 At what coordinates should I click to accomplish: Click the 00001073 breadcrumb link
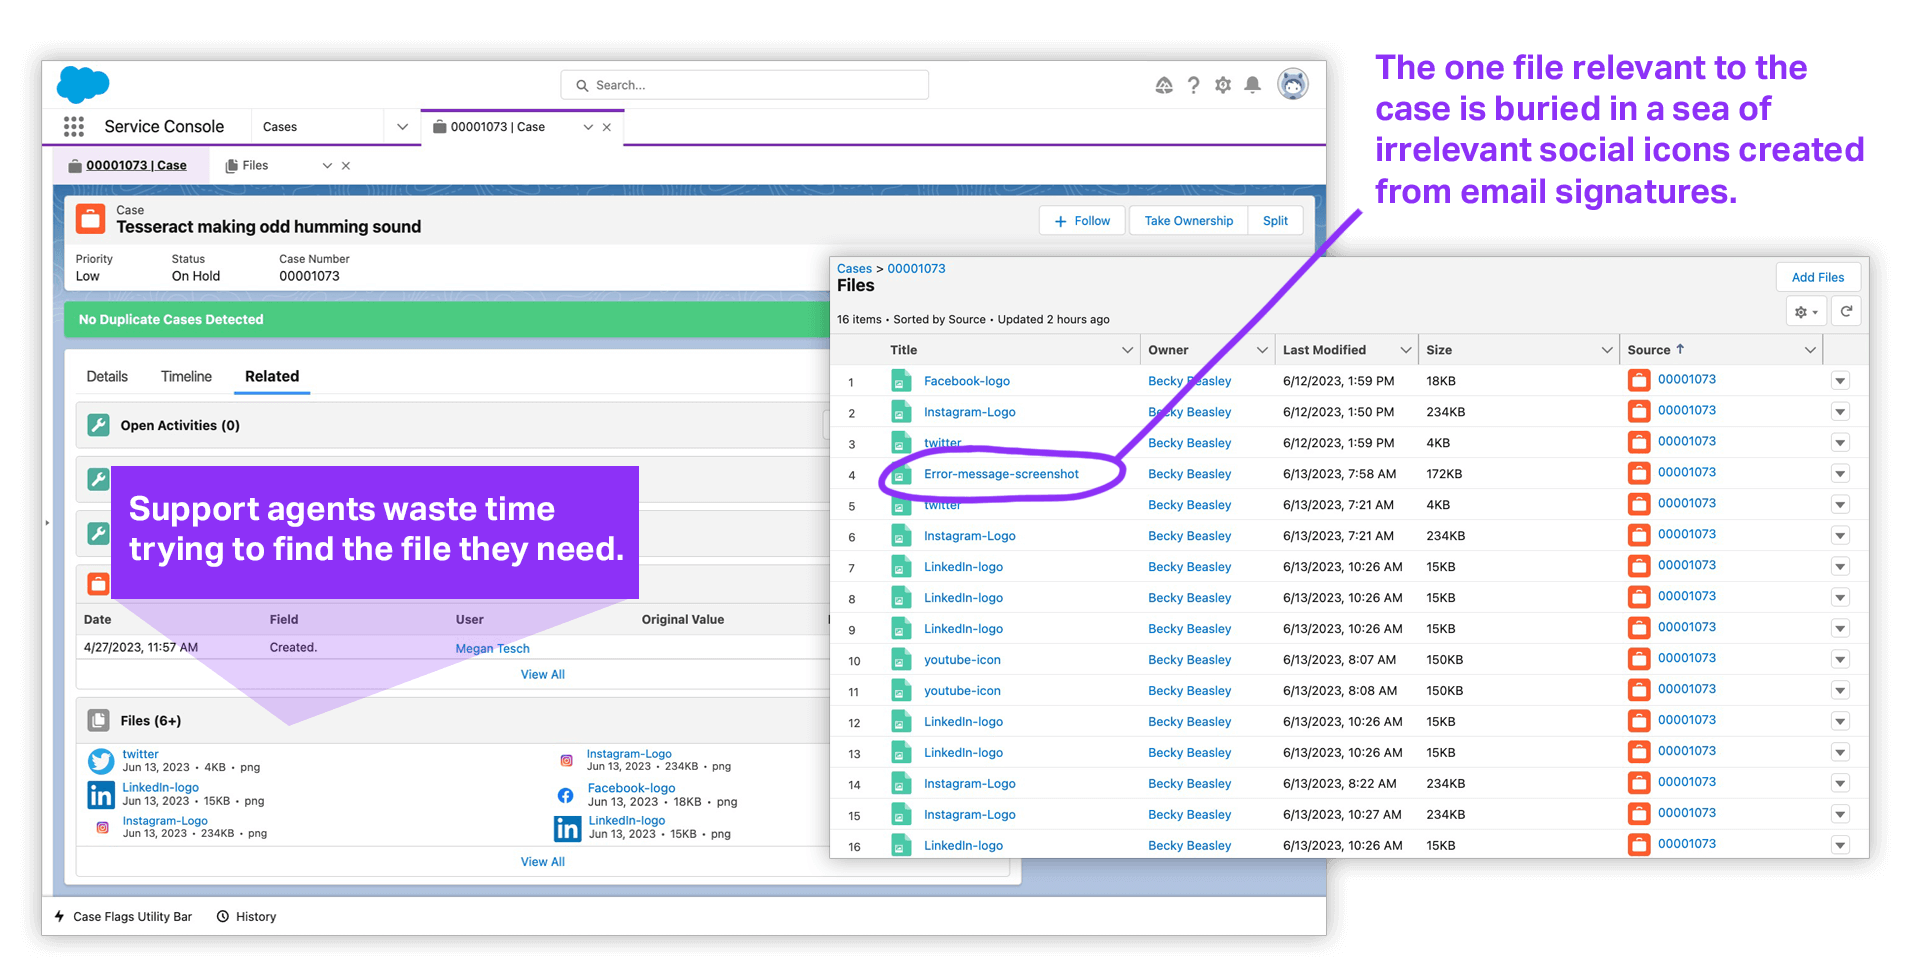(x=916, y=269)
